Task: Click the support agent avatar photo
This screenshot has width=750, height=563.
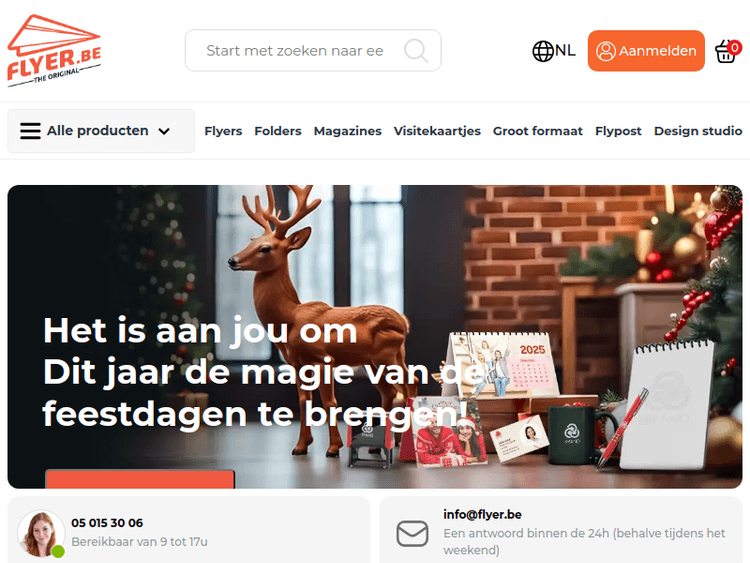Action: coord(41,533)
